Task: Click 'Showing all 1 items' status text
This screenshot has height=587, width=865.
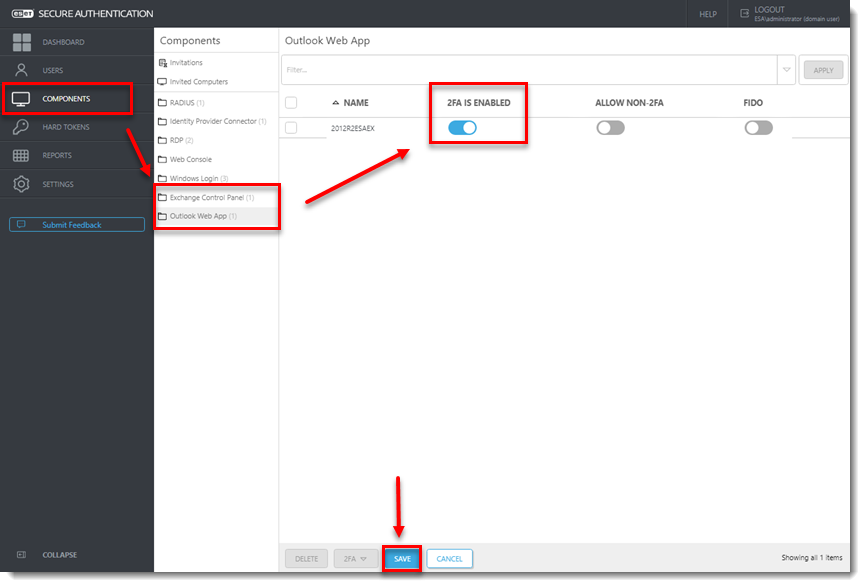Action: pyautogui.click(x=811, y=558)
